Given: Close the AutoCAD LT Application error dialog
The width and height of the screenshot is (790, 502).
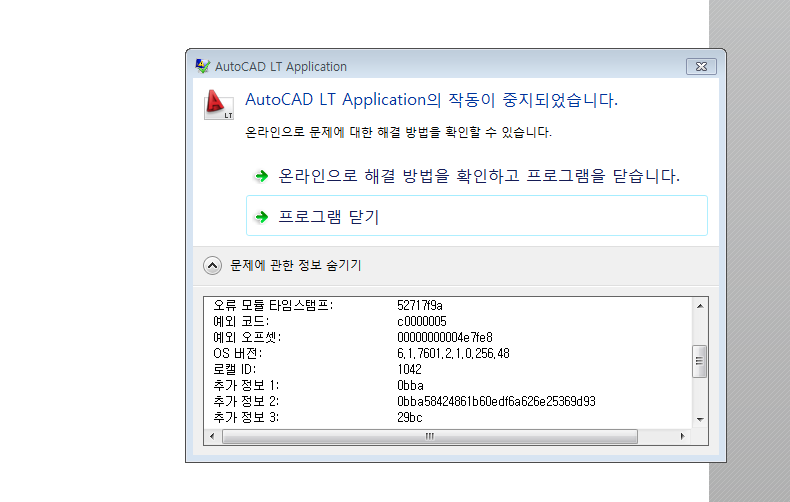Looking at the screenshot, I should tap(700, 67).
